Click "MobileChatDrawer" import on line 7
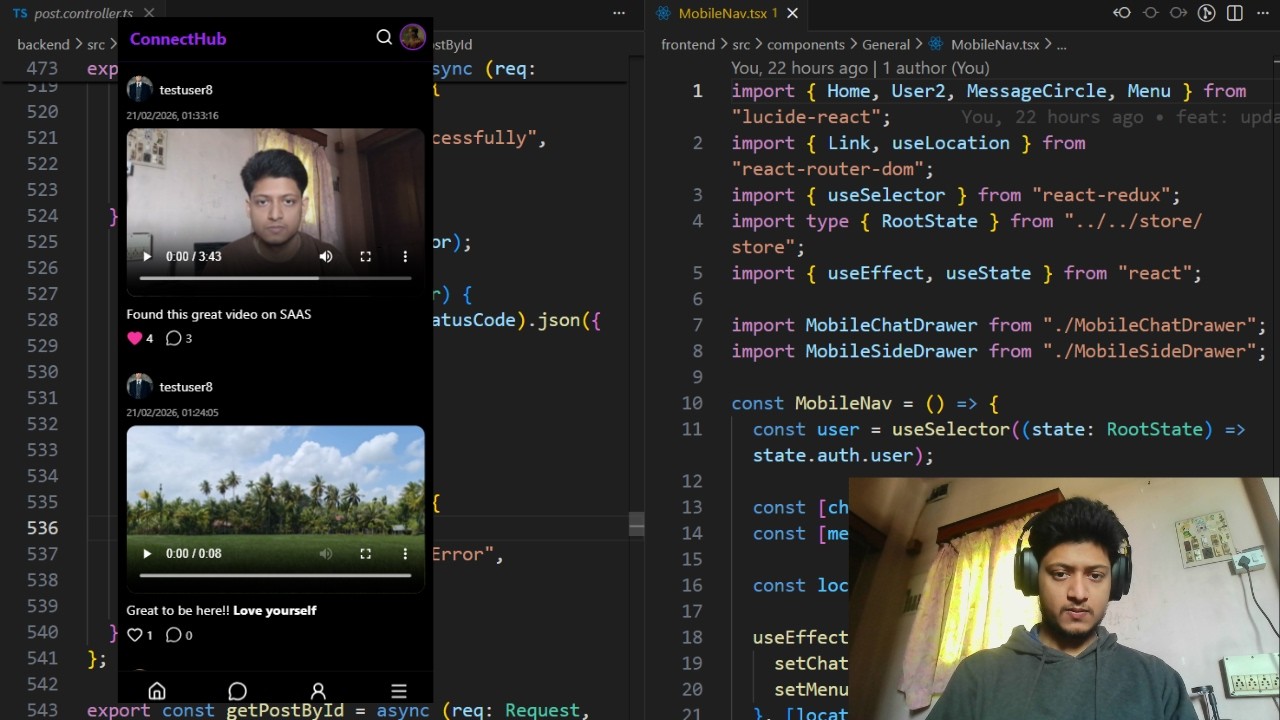Viewport: 1280px width, 720px height. pyautogui.click(x=891, y=325)
